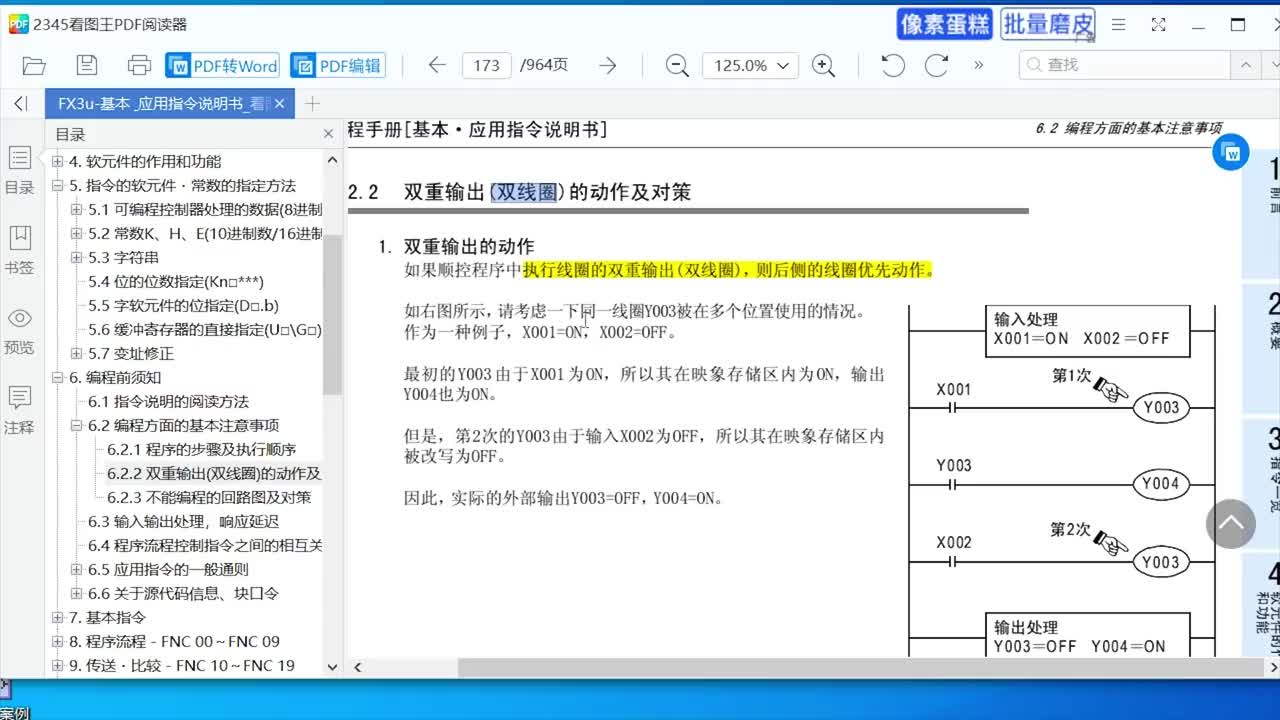The width and height of the screenshot is (1280, 720).
Task: Open 6.1 指令说明的阅读方法 entry
Action: pos(168,402)
